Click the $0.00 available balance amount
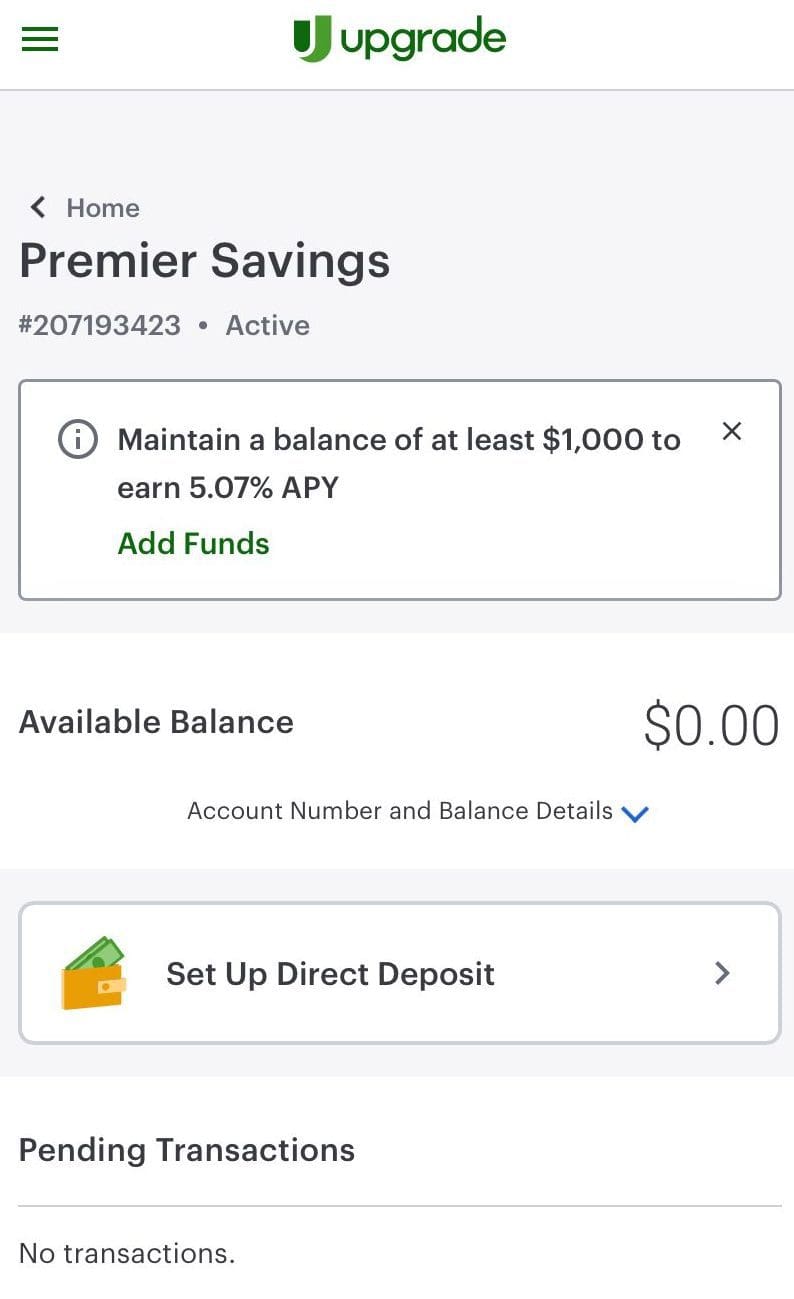Screen dimensions: 794x1299 [711, 723]
